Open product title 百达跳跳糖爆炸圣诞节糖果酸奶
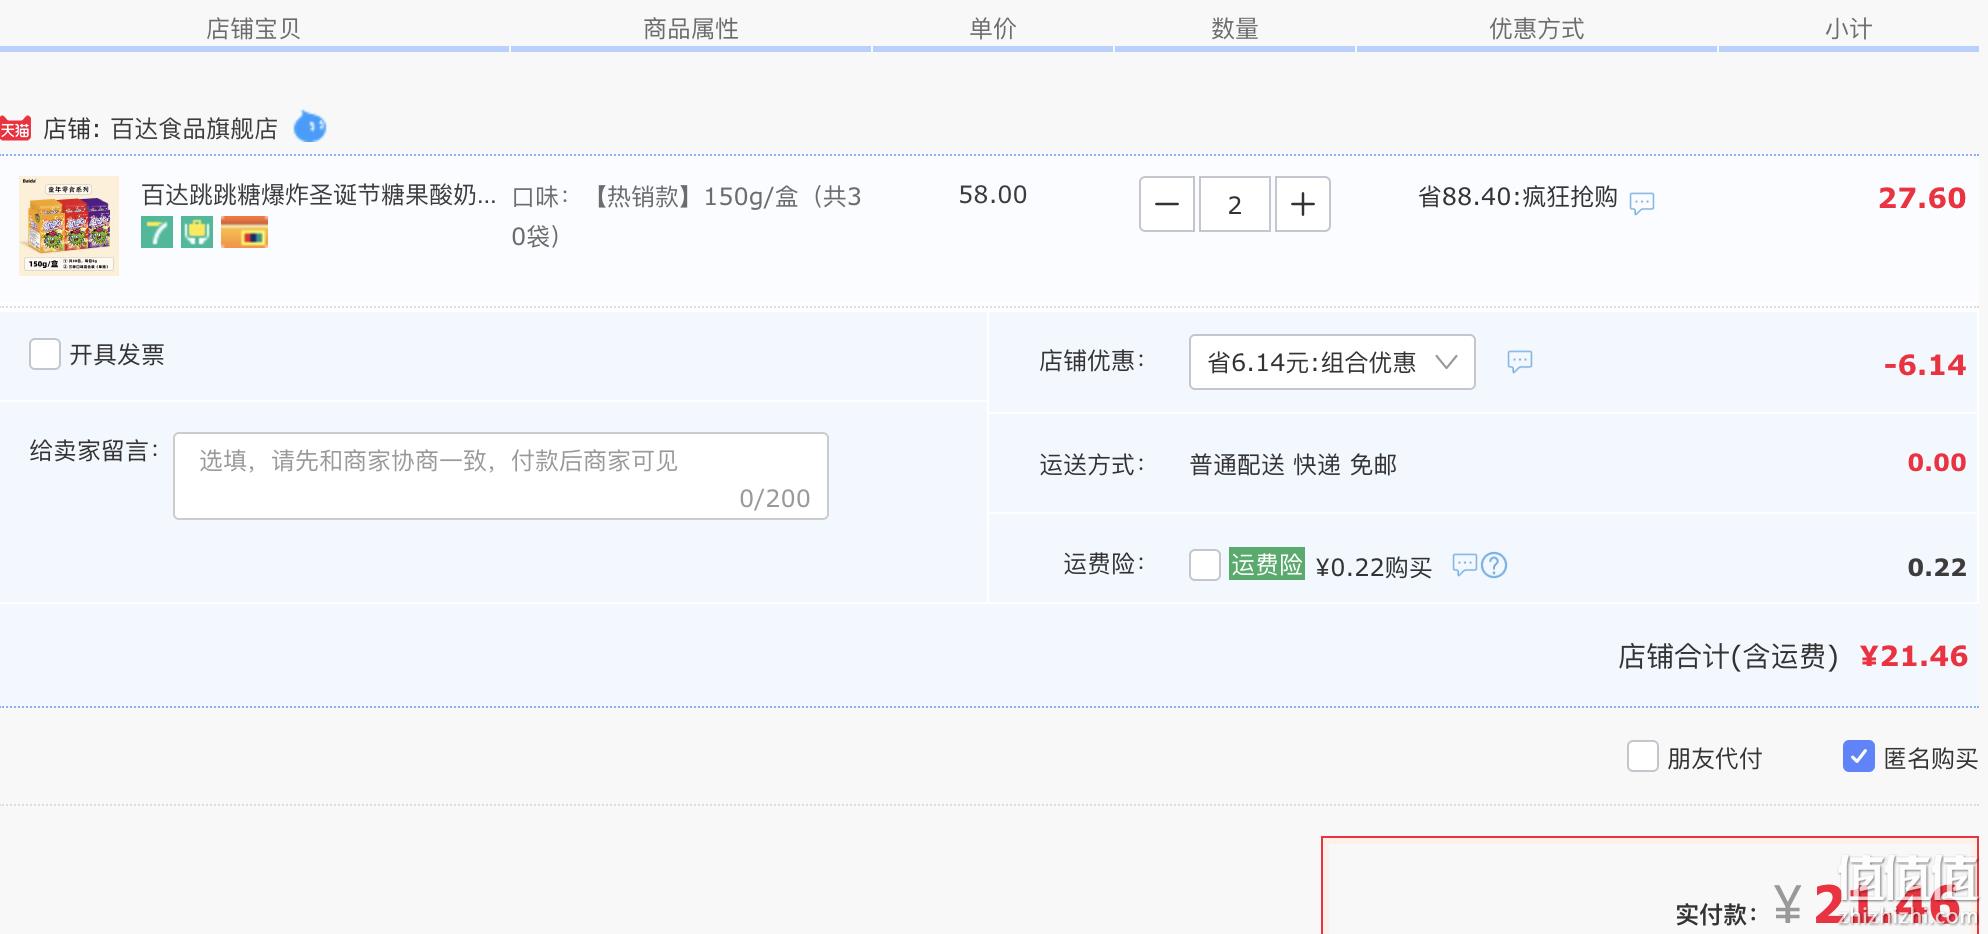Image resolution: width=1988 pixels, height=934 pixels. [319, 195]
